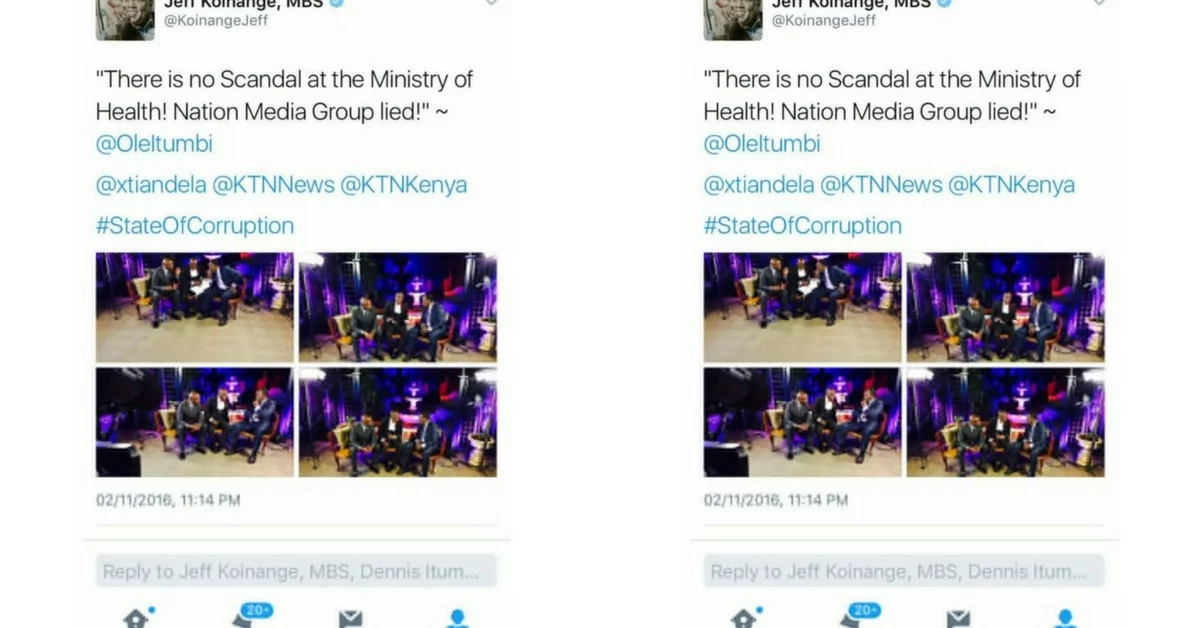This screenshot has width=1200, height=628.
Task: Focus the Reply to Jeff Koinange field, right
Action: [x=904, y=571]
